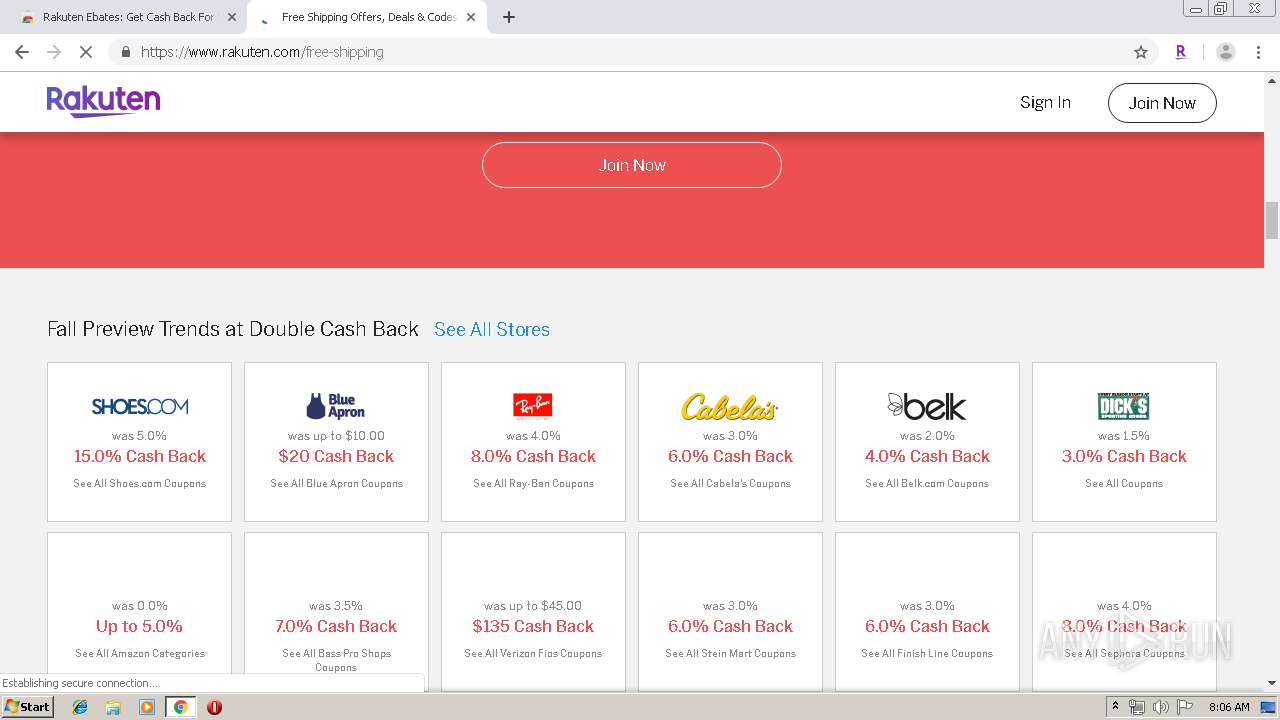This screenshot has height=720, width=1280.
Task: Click the page vertical scrollbar thumb
Action: [x=1272, y=220]
